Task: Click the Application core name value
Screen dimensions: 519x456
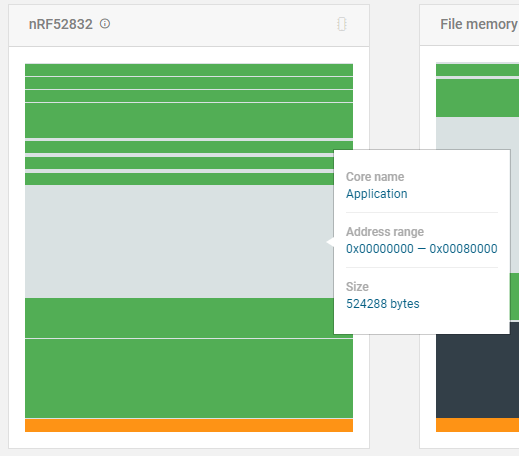Action: 377,194
